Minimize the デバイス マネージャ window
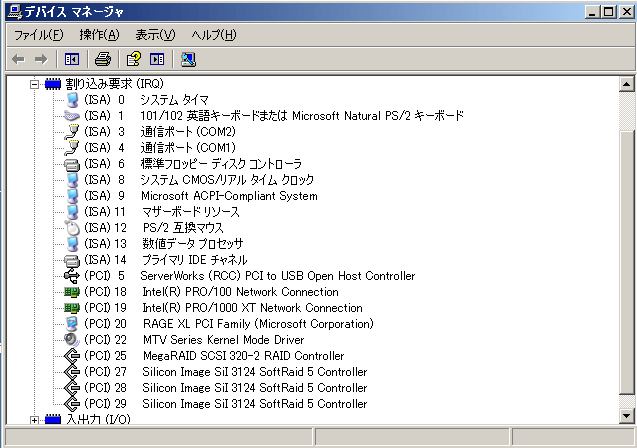The height and width of the screenshot is (448, 637). [592, 12]
